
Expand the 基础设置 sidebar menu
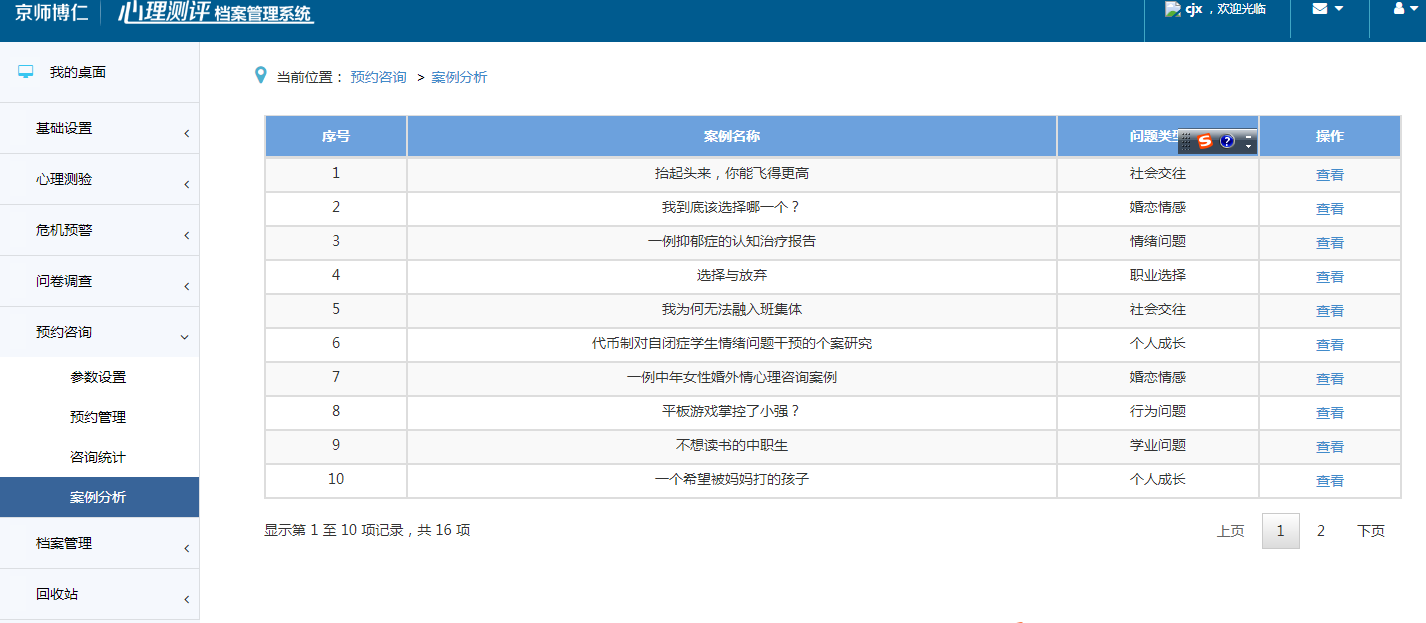point(100,128)
